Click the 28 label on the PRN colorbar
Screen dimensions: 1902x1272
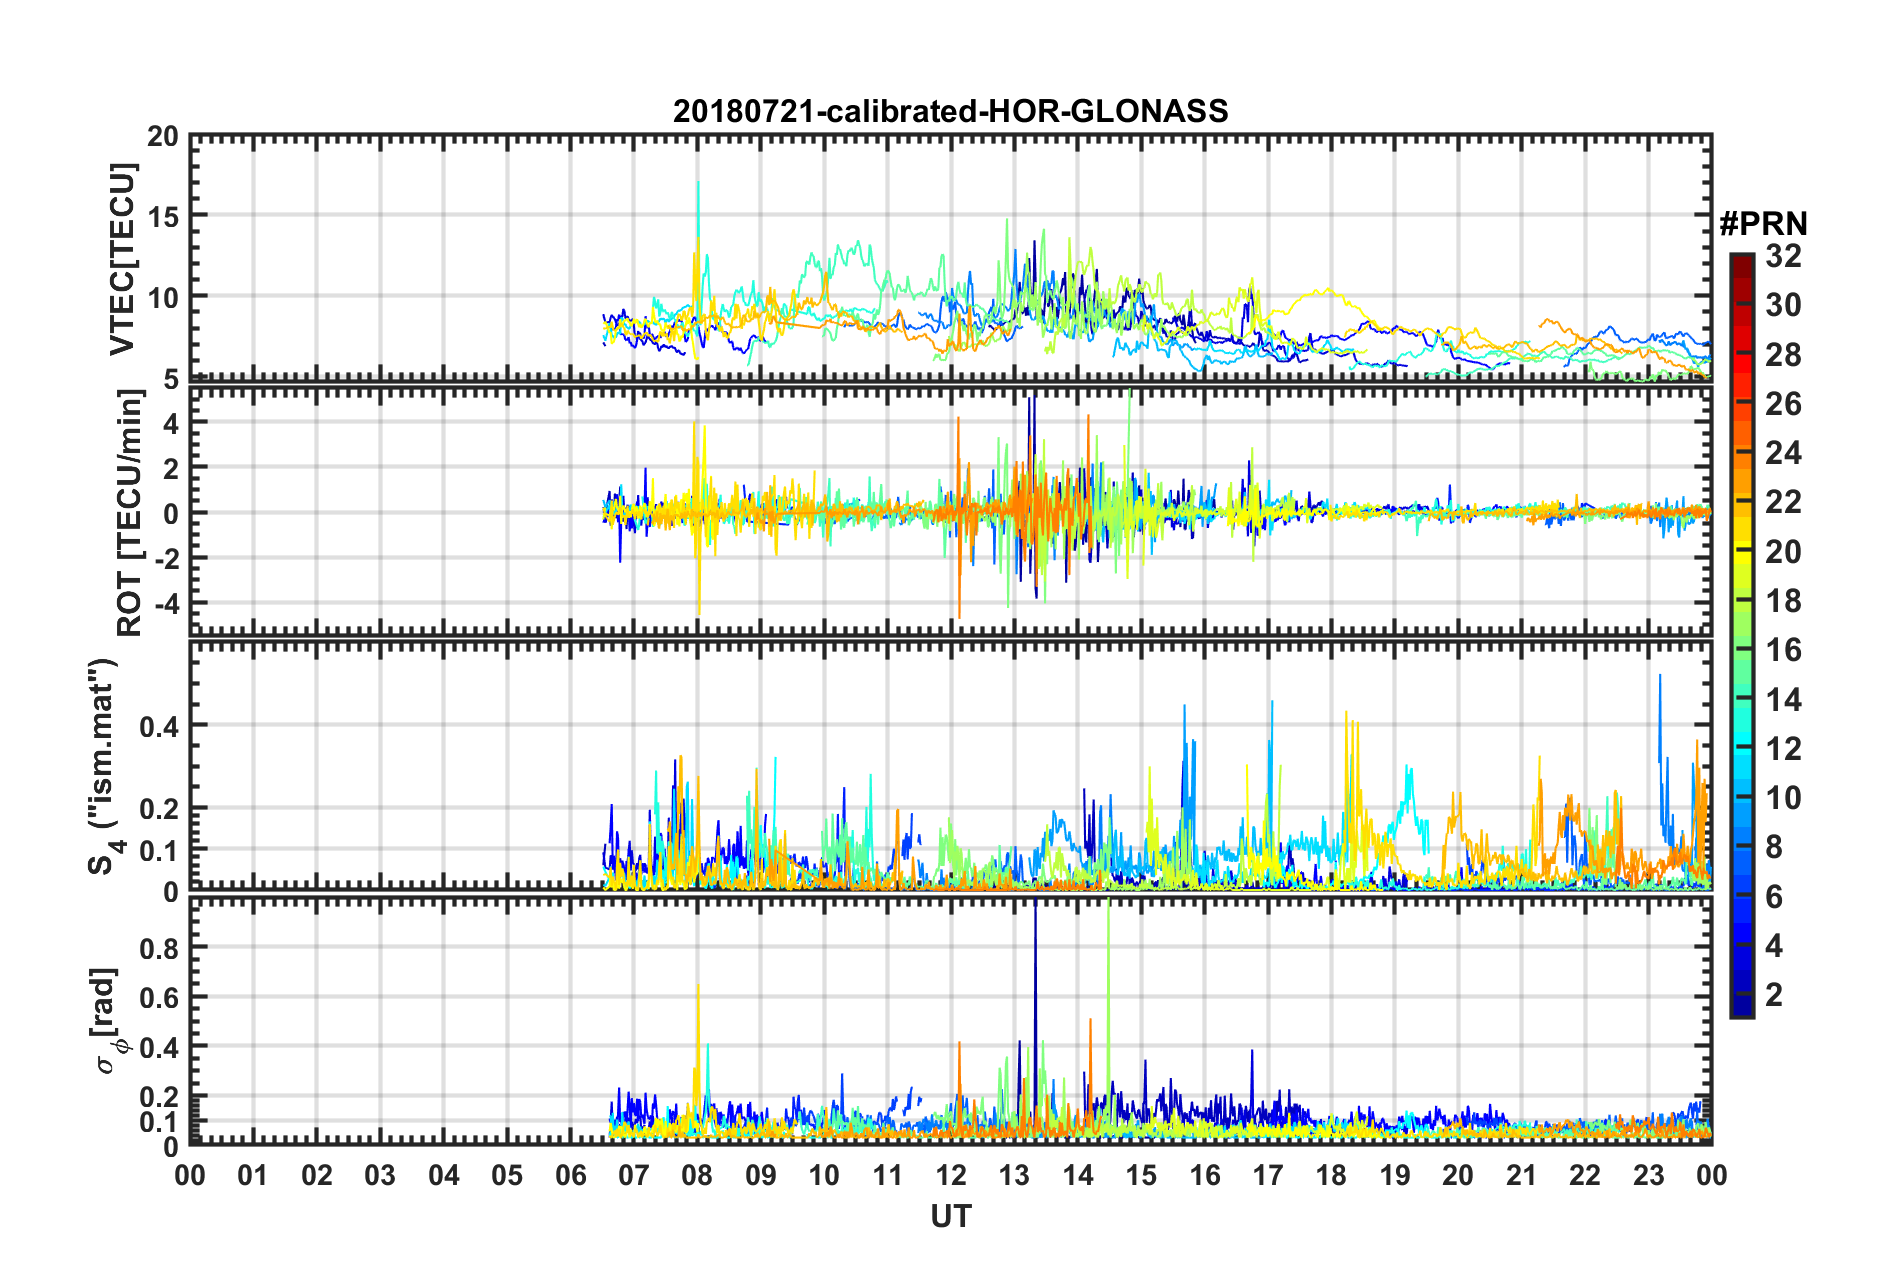(1783, 355)
